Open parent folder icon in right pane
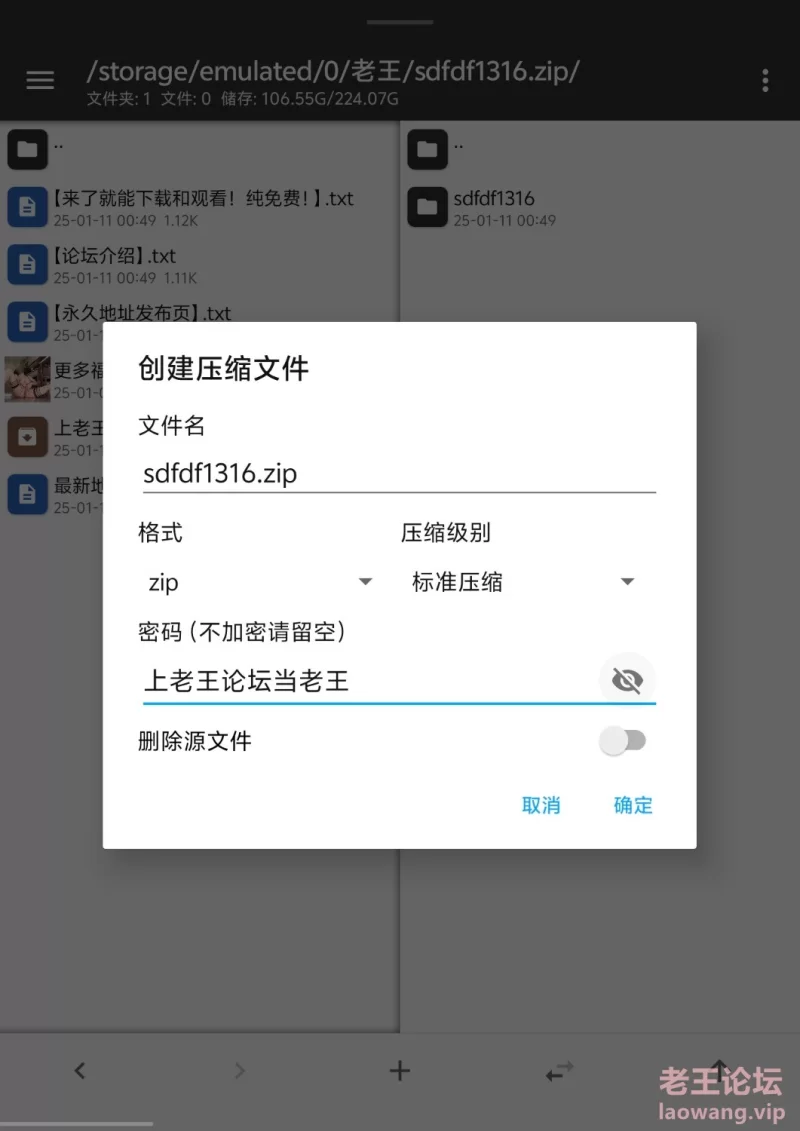This screenshot has height=1131, width=800. pos(427,149)
